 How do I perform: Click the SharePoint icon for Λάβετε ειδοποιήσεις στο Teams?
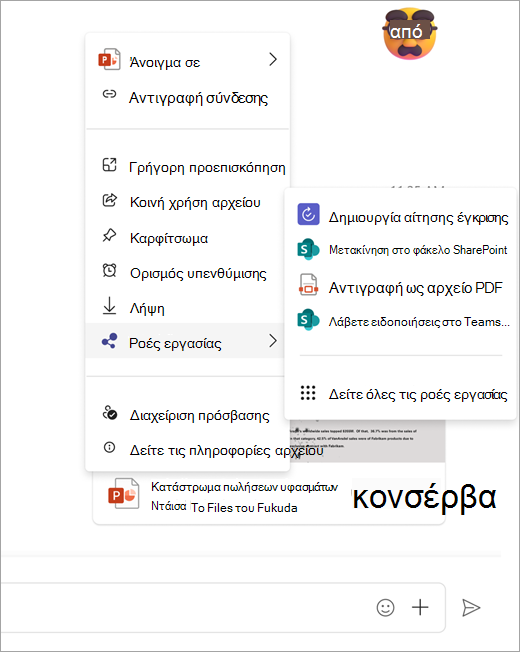[x=308, y=320]
